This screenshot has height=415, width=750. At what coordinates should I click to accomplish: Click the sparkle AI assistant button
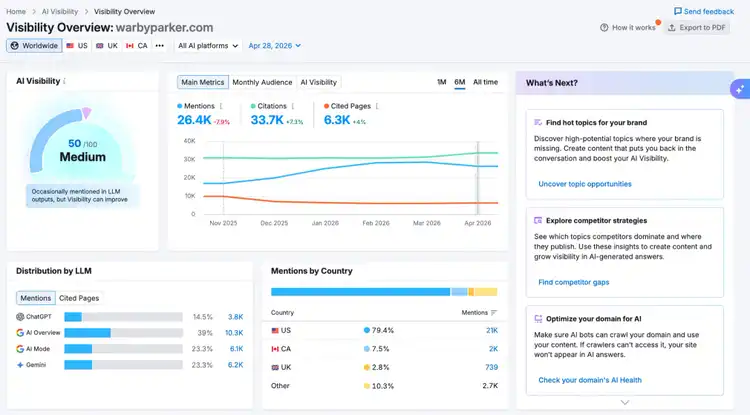point(740,89)
